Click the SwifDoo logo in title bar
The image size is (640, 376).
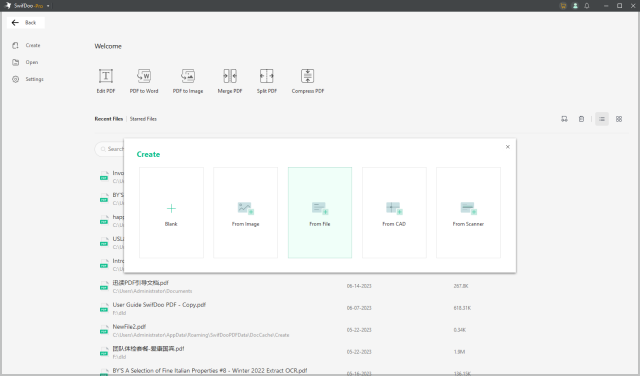(x=8, y=6)
